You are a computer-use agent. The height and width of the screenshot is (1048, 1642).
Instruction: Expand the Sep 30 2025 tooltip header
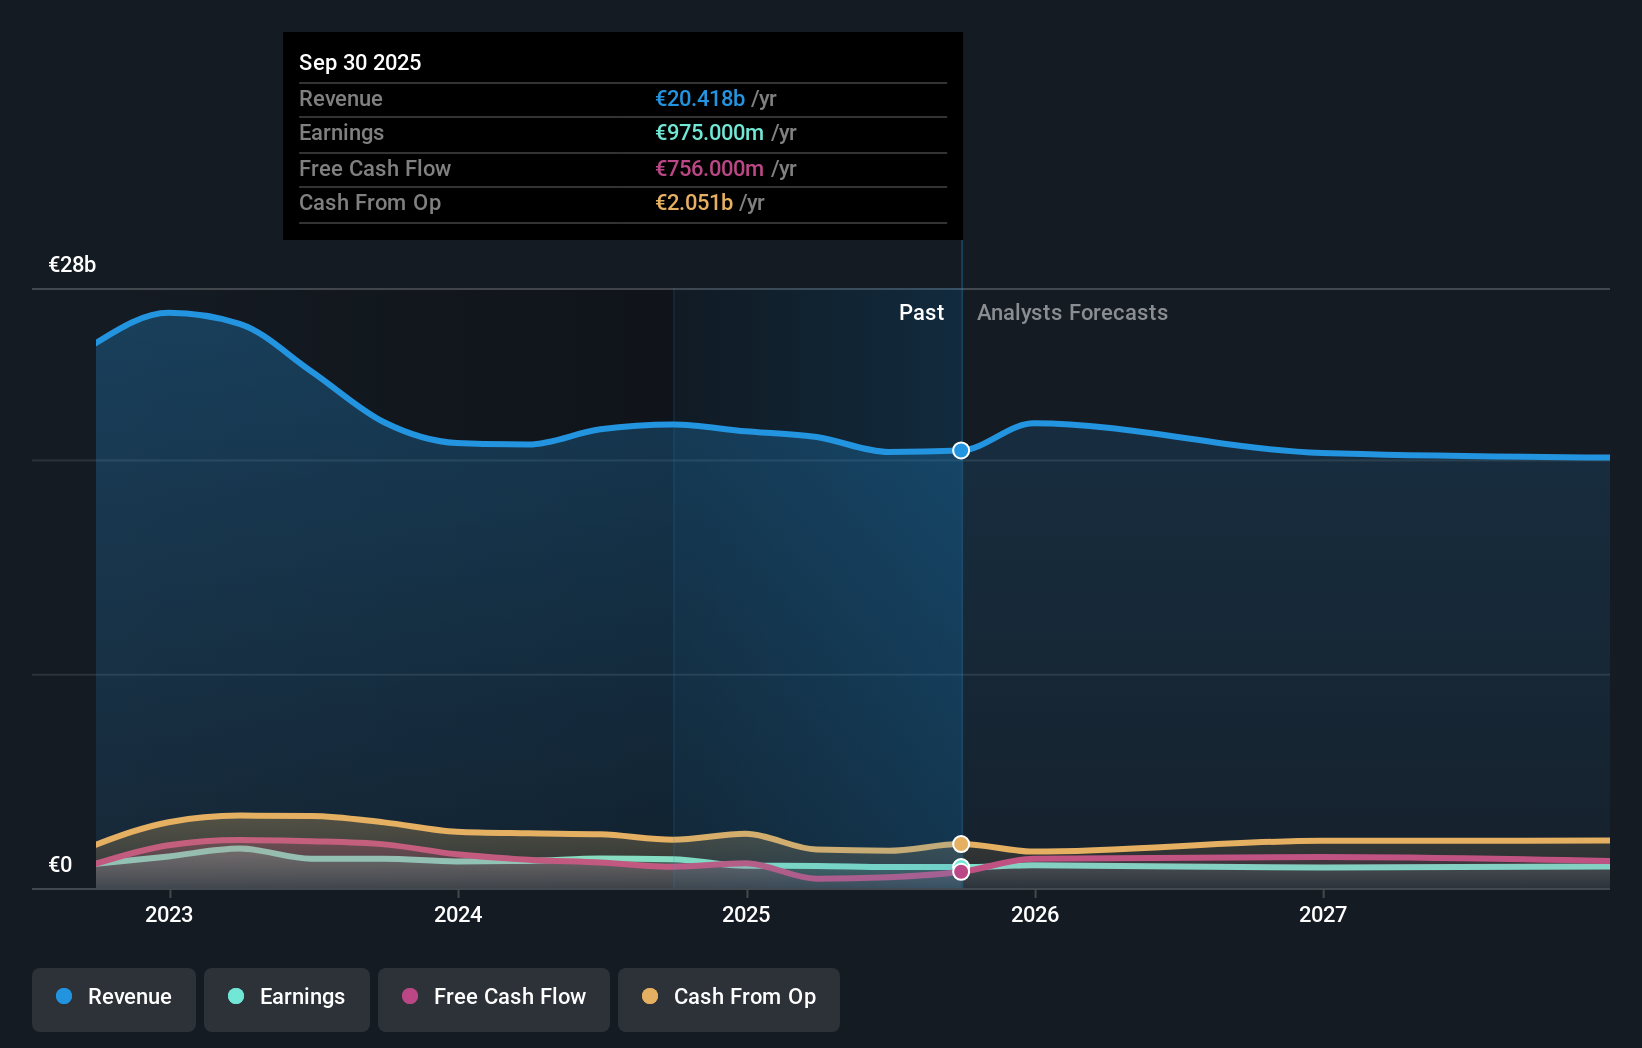(x=360, y=61)
